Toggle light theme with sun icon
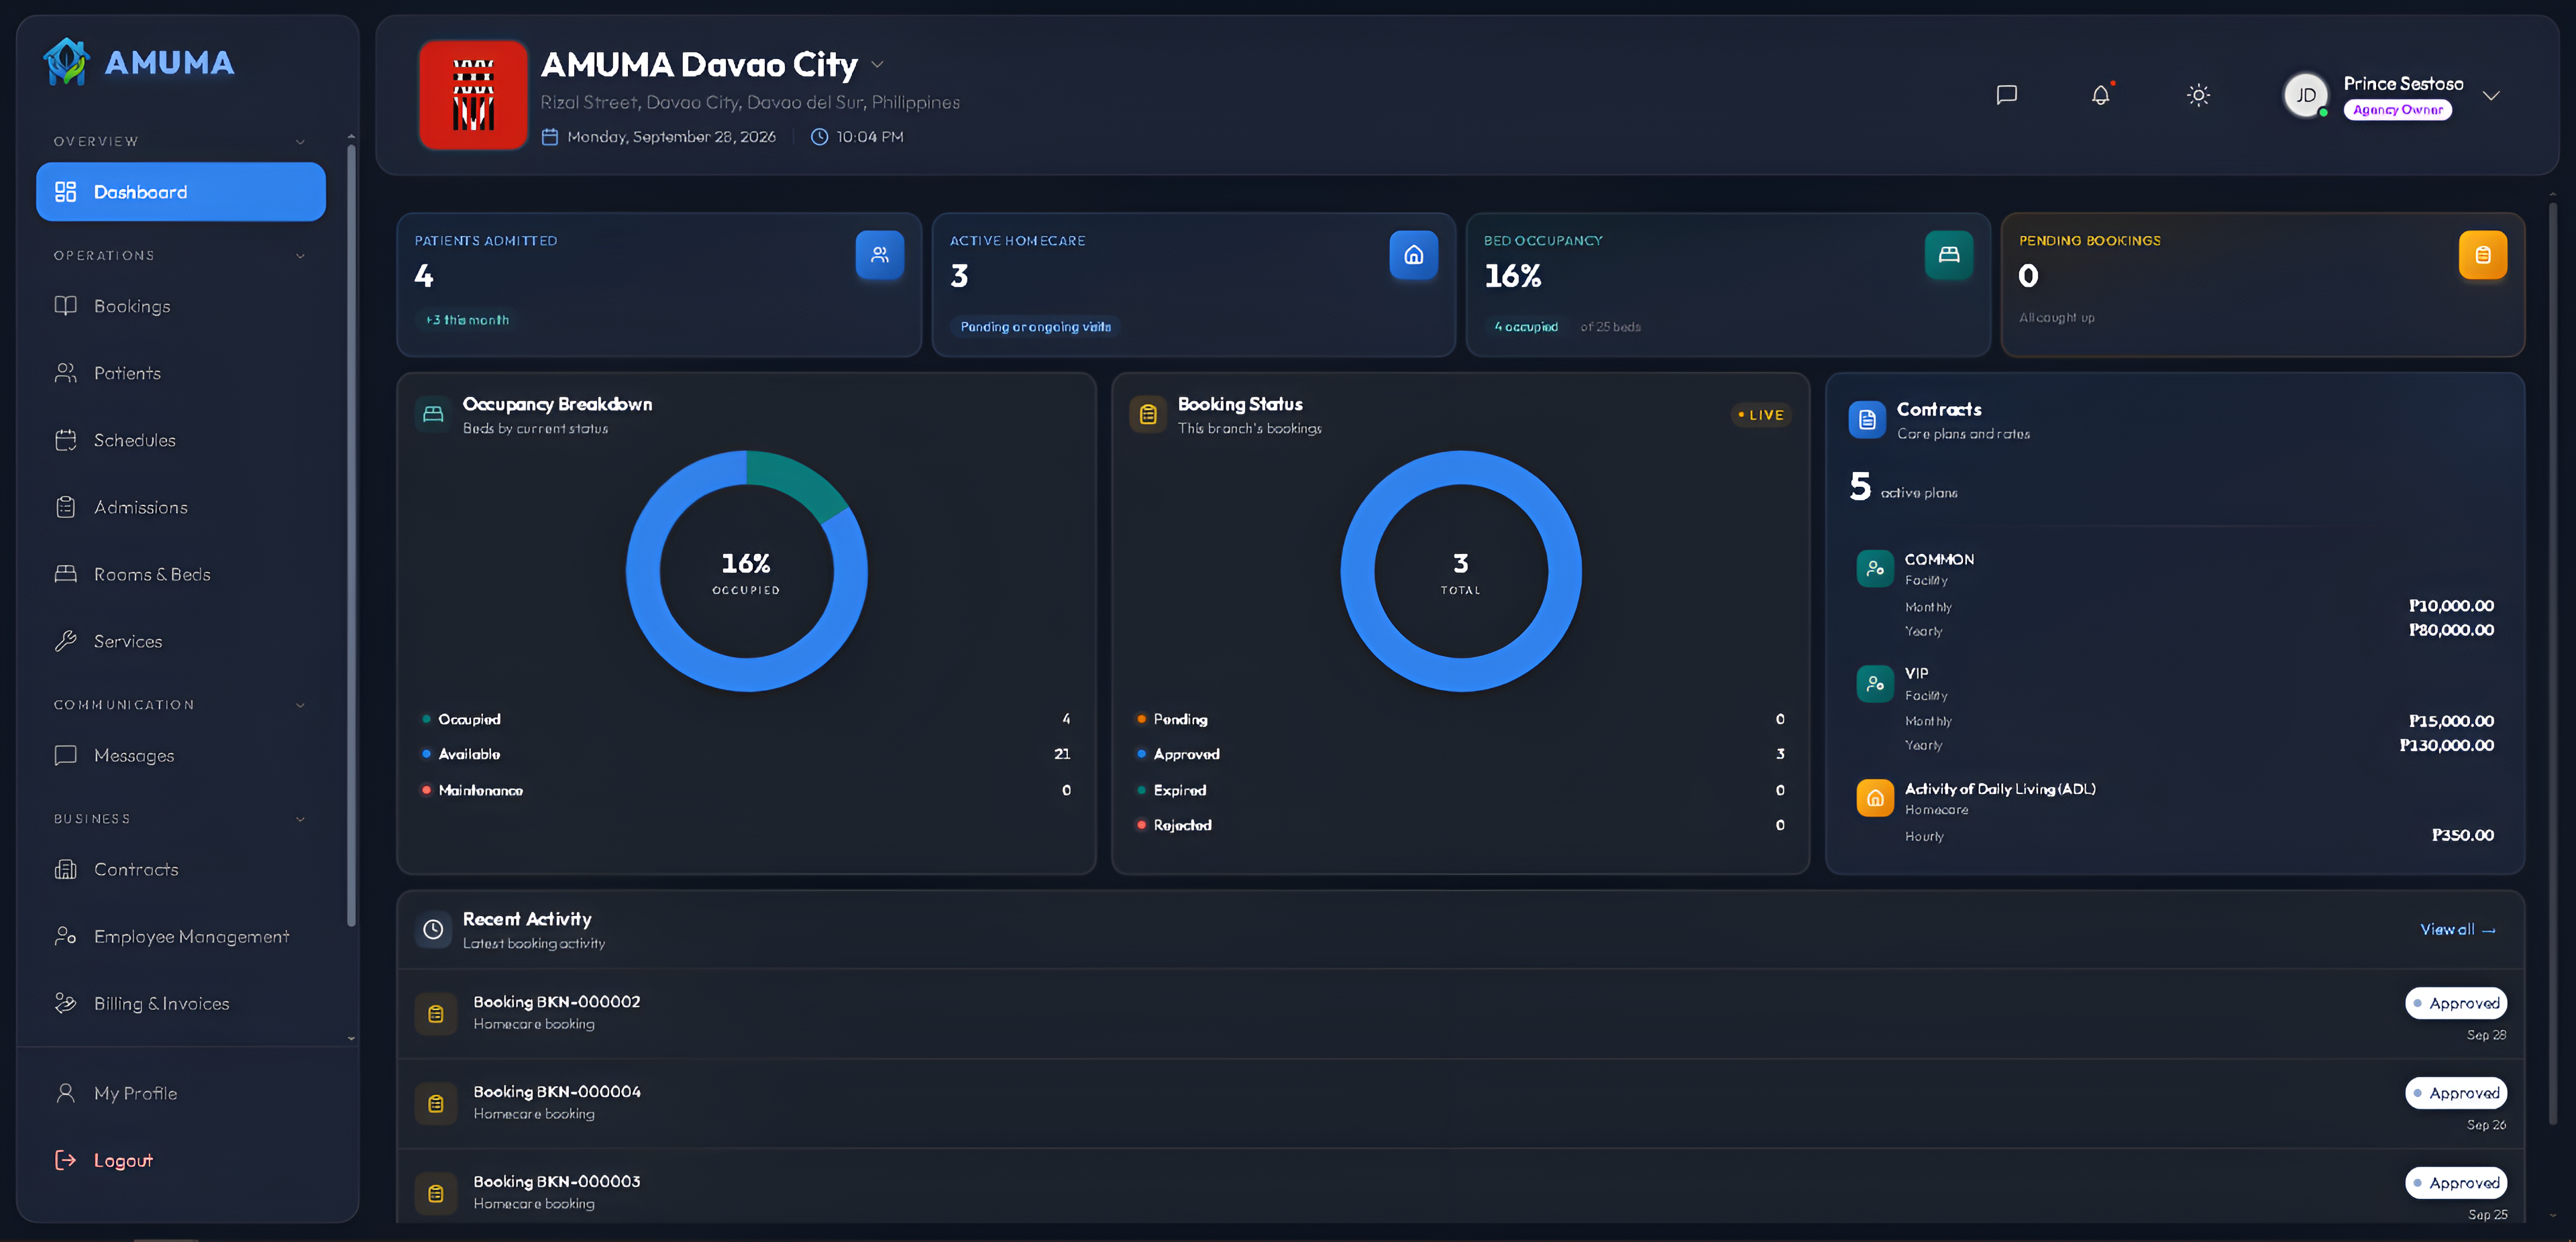 click(x=2198, y=95)
